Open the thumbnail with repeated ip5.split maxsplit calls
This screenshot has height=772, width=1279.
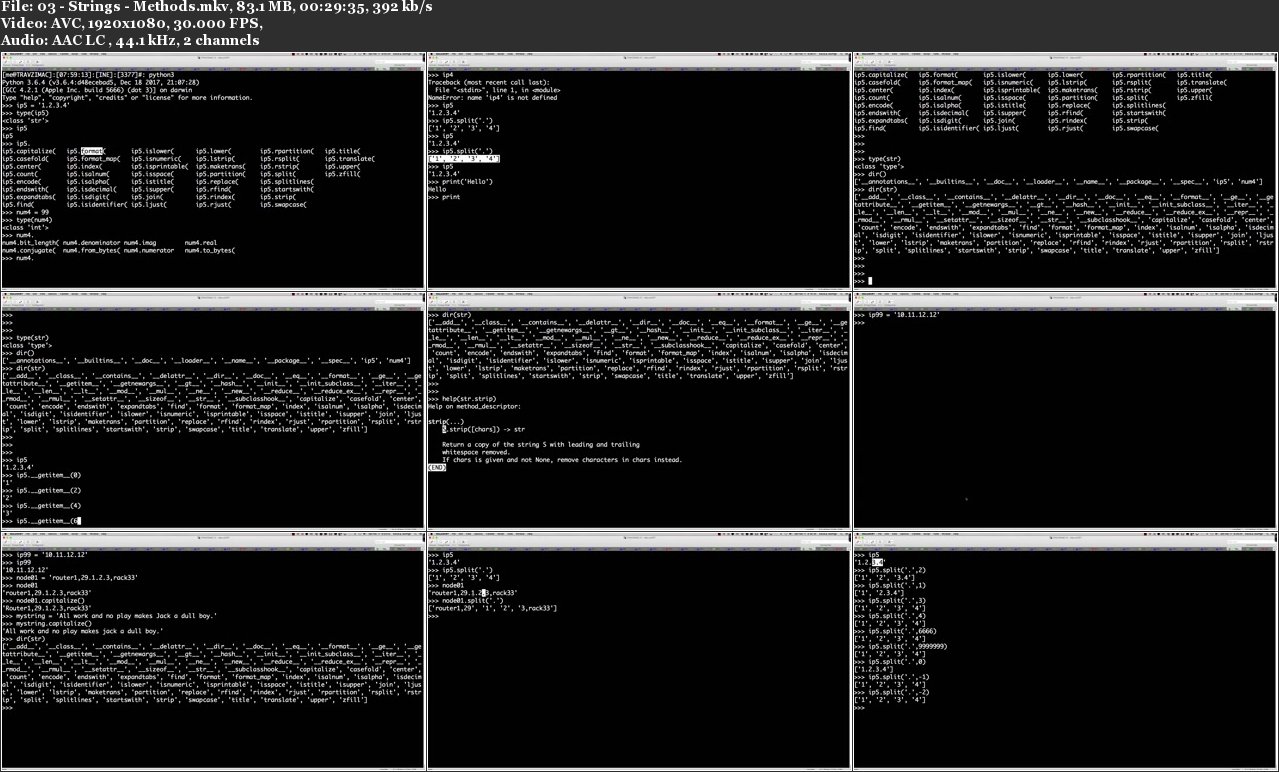pyautogui.click(x=1065, y=650)
